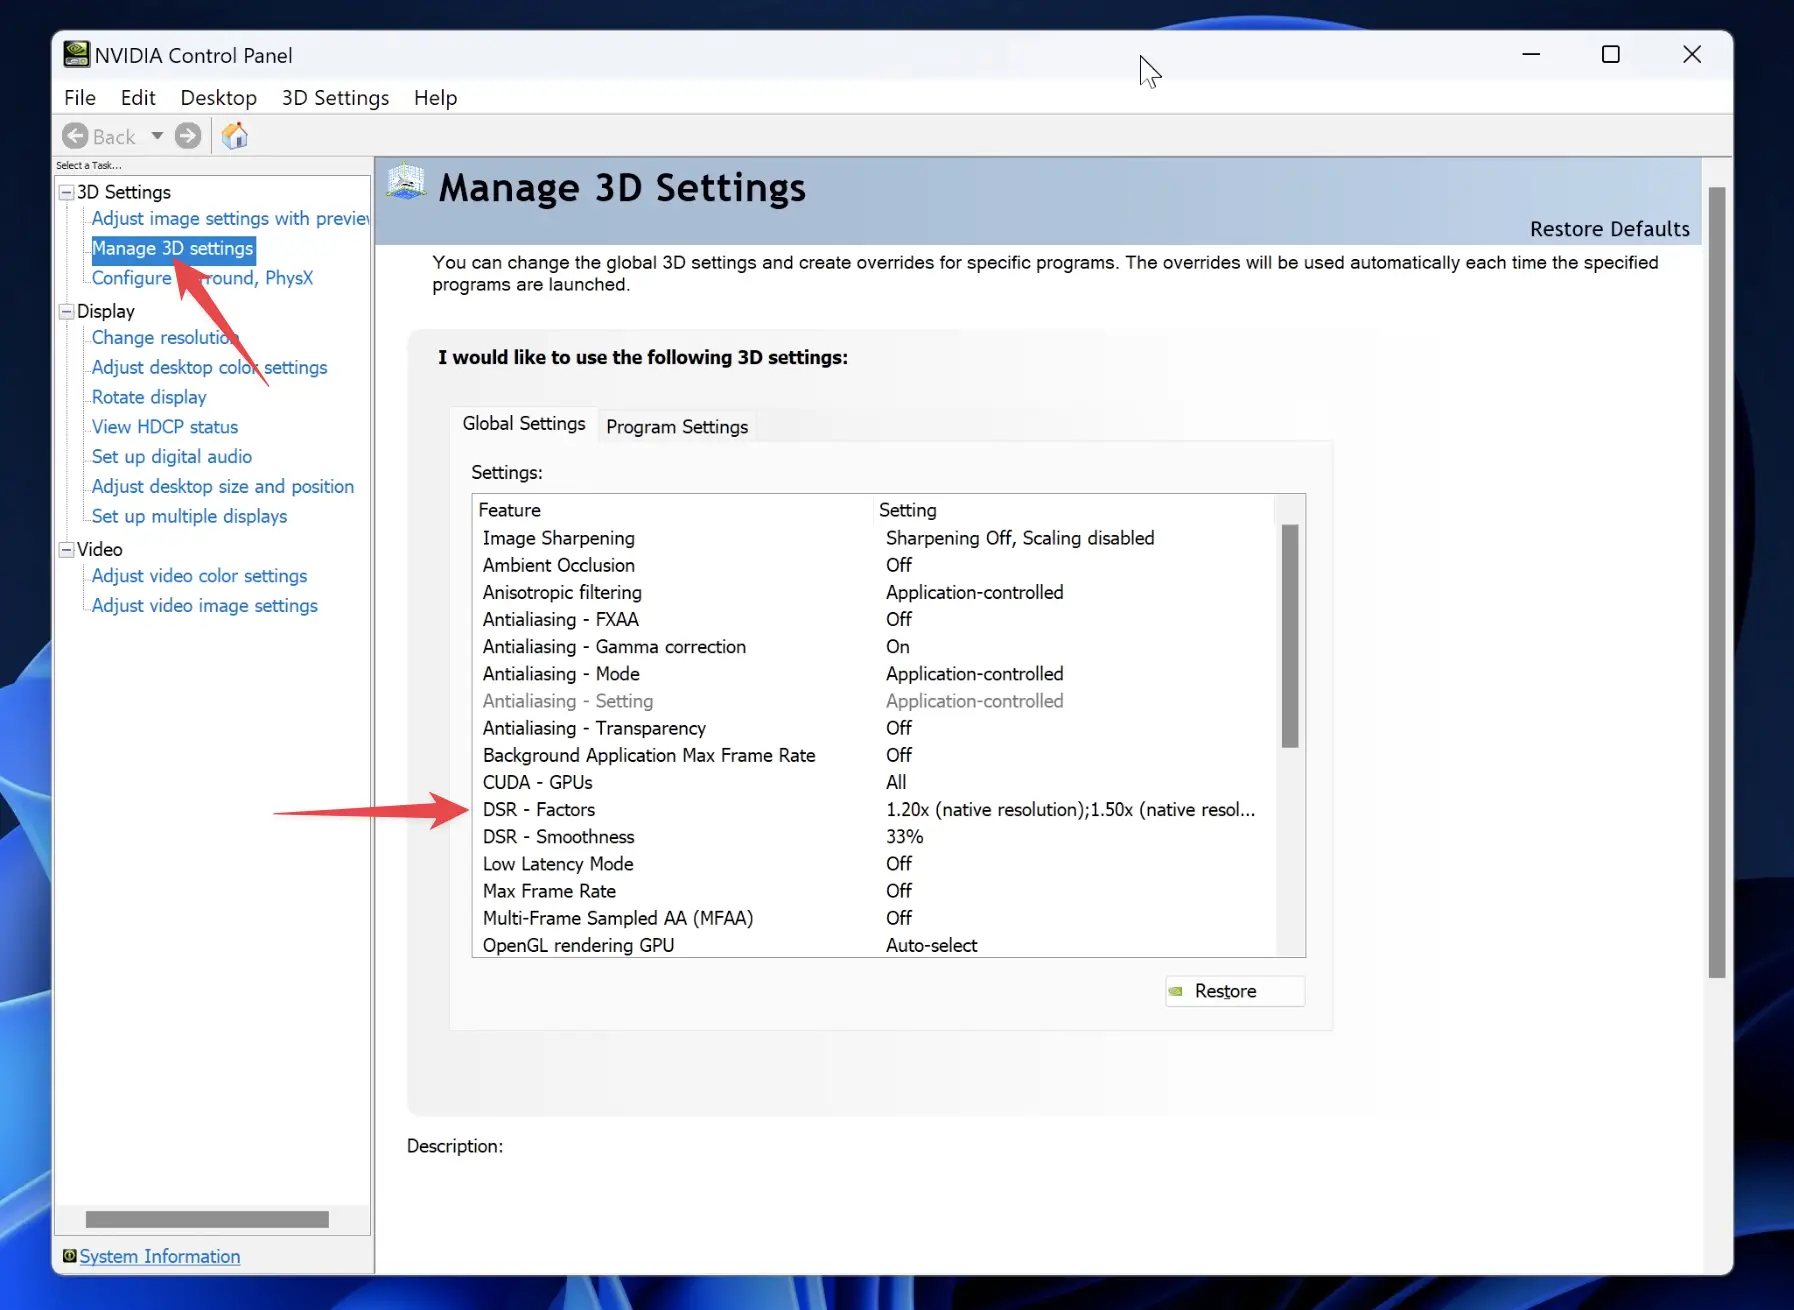
Task: Select DSR - Smoothness row
Action: pos(875,837)
